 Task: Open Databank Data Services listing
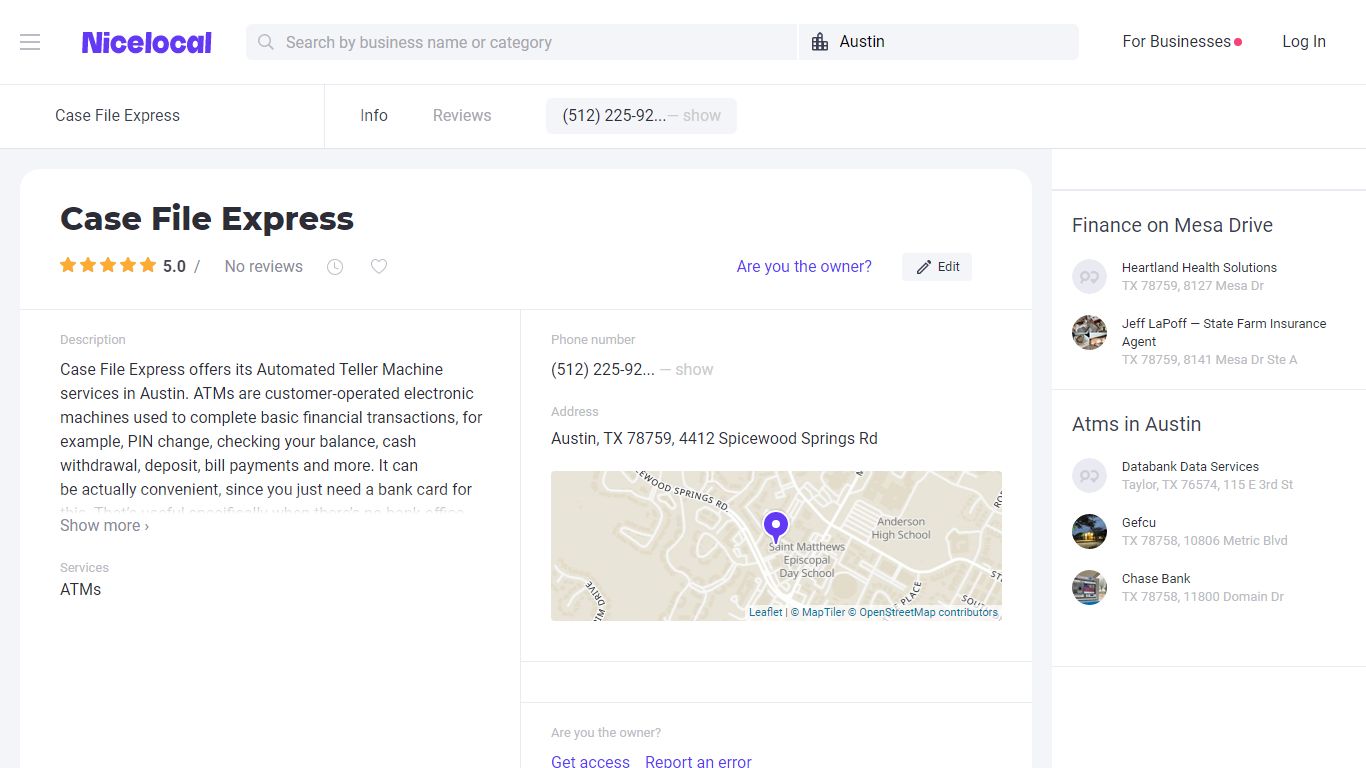point(1190,467)
